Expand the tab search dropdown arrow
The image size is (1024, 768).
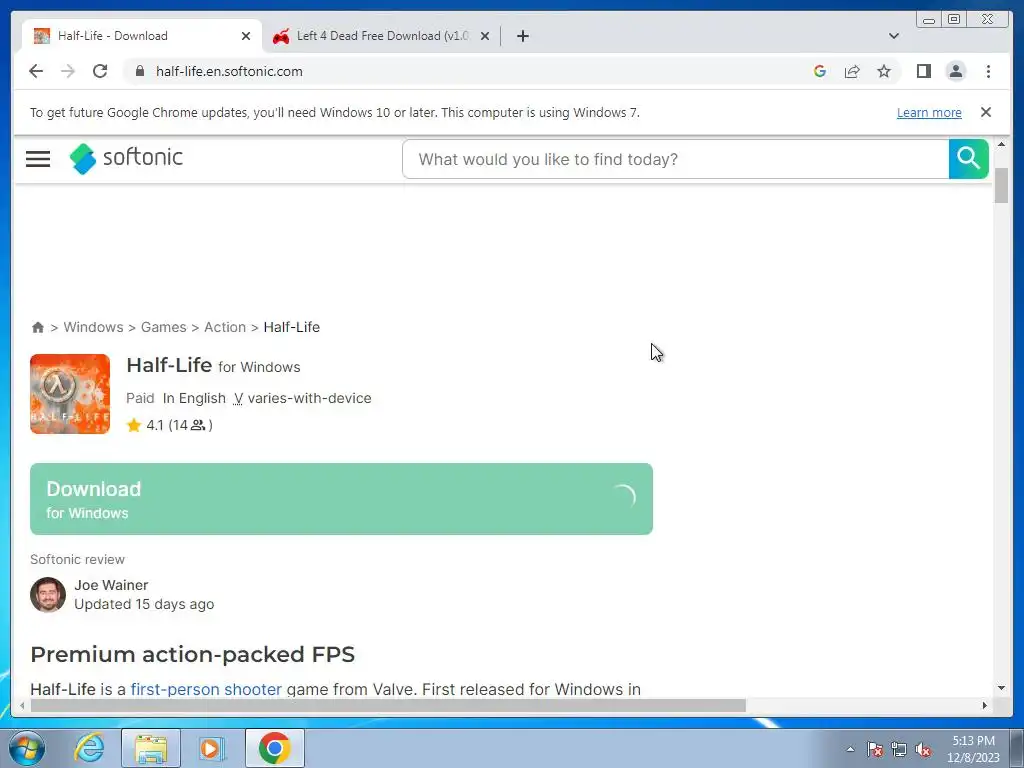tap(894, 36)
